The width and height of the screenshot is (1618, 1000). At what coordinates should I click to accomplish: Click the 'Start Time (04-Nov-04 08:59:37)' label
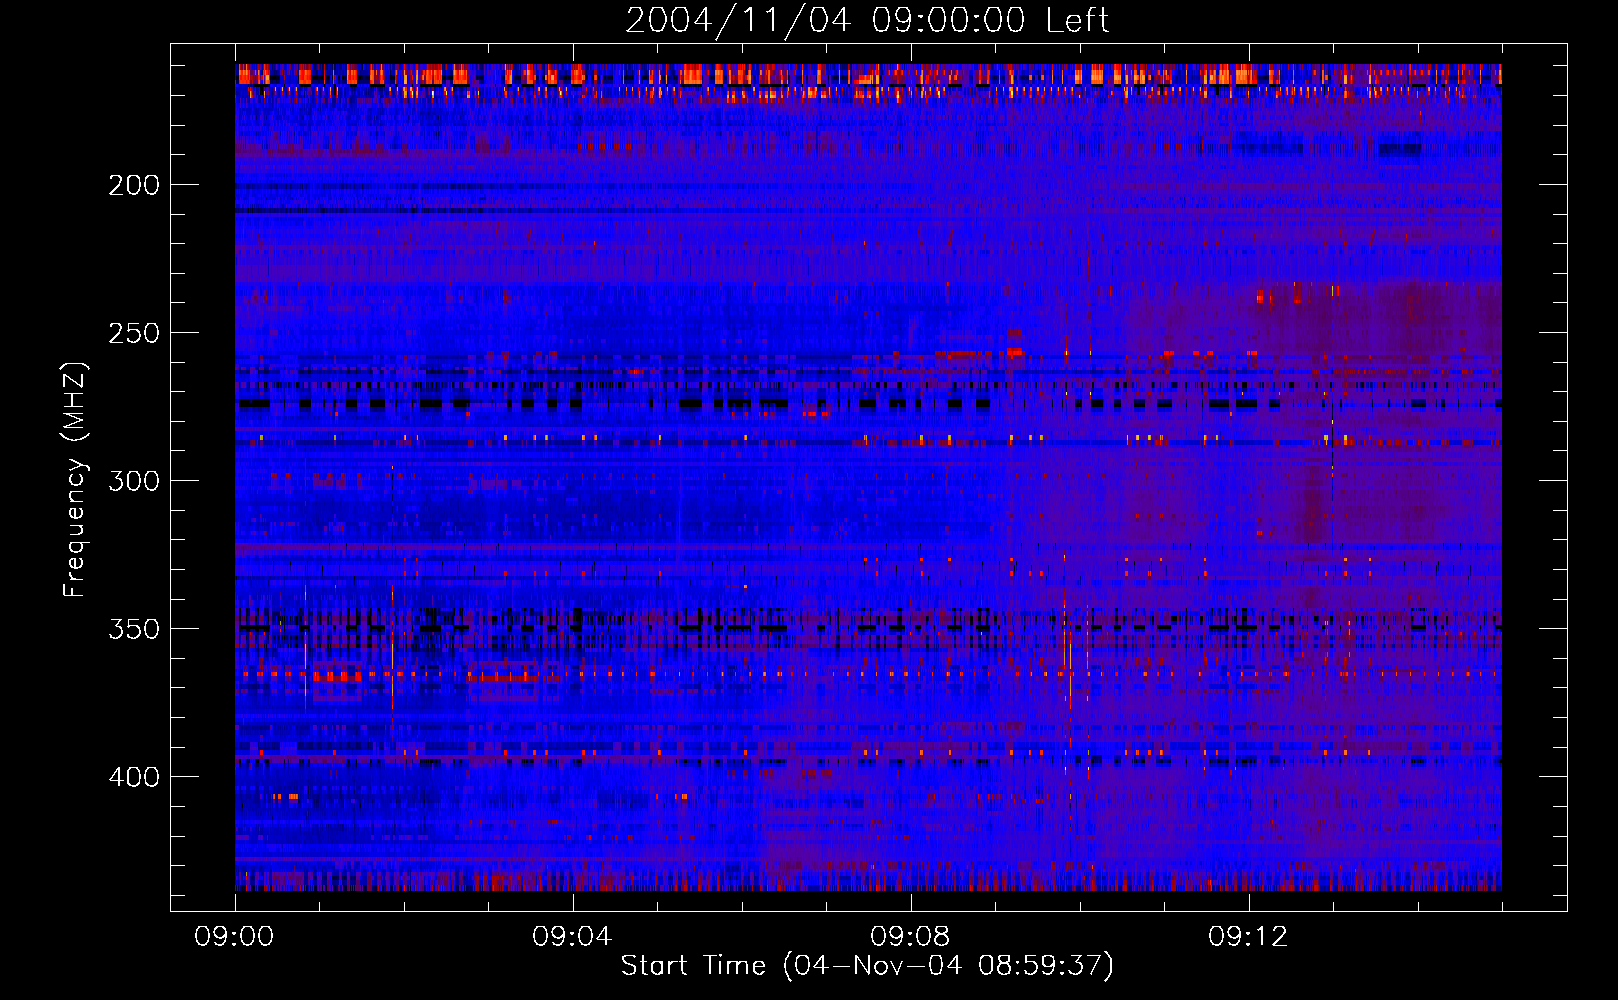click(x=867, y=966)
